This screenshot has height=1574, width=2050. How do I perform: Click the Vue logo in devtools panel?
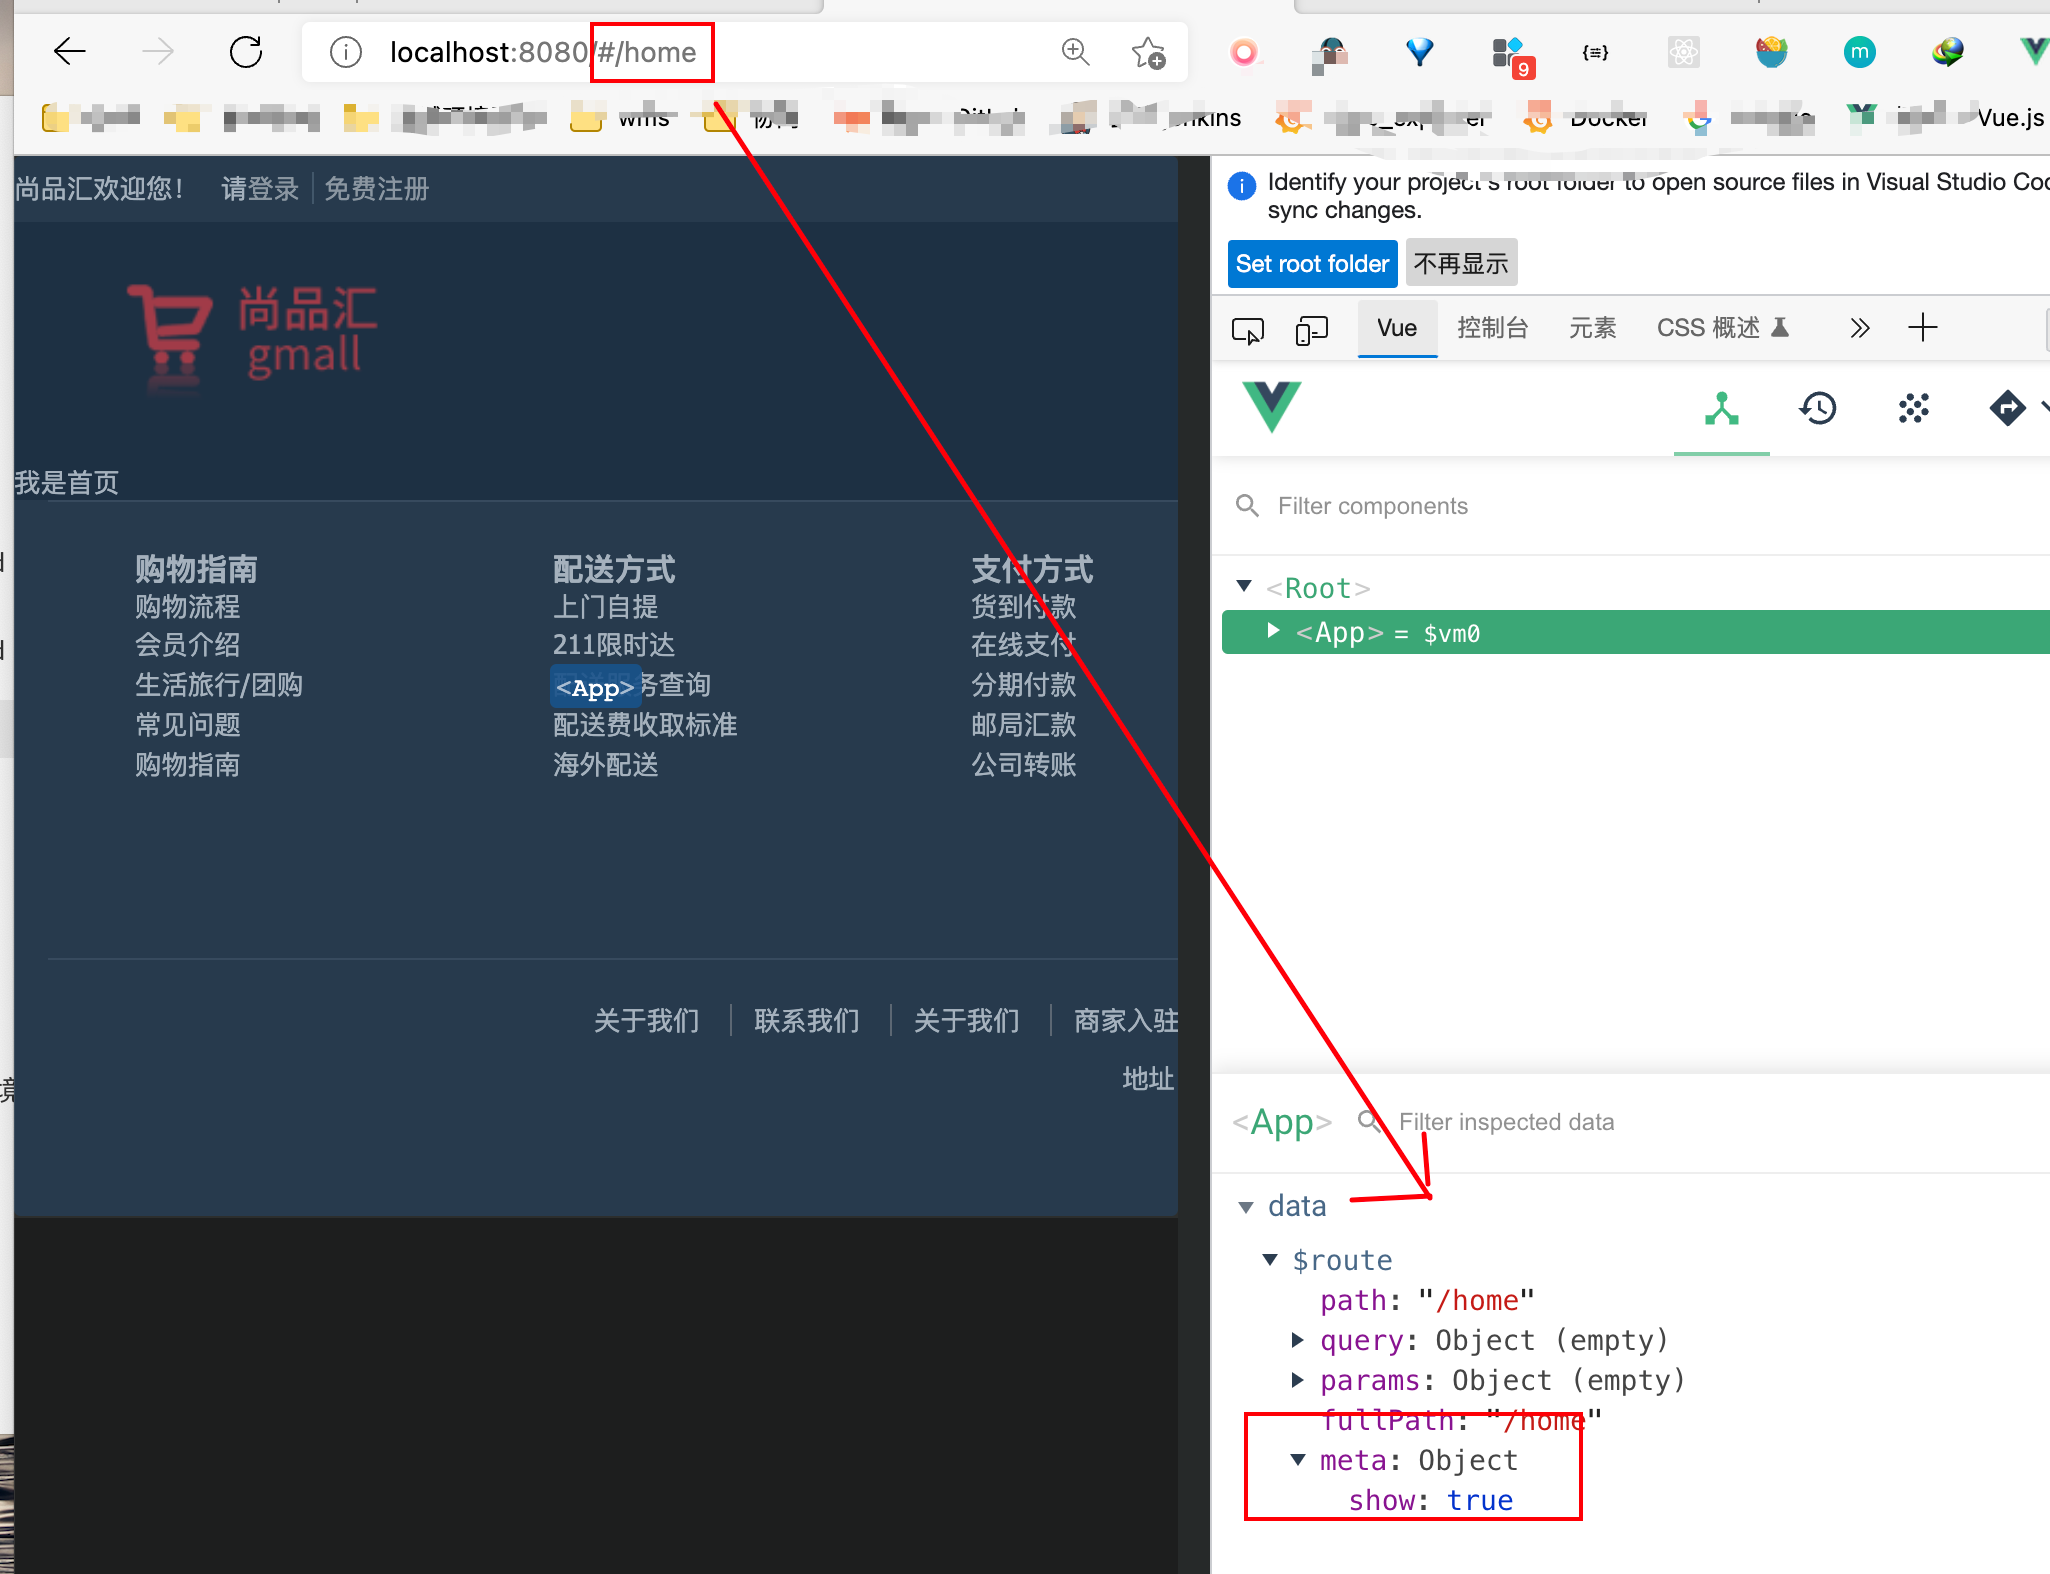[x=1271, y=406]
